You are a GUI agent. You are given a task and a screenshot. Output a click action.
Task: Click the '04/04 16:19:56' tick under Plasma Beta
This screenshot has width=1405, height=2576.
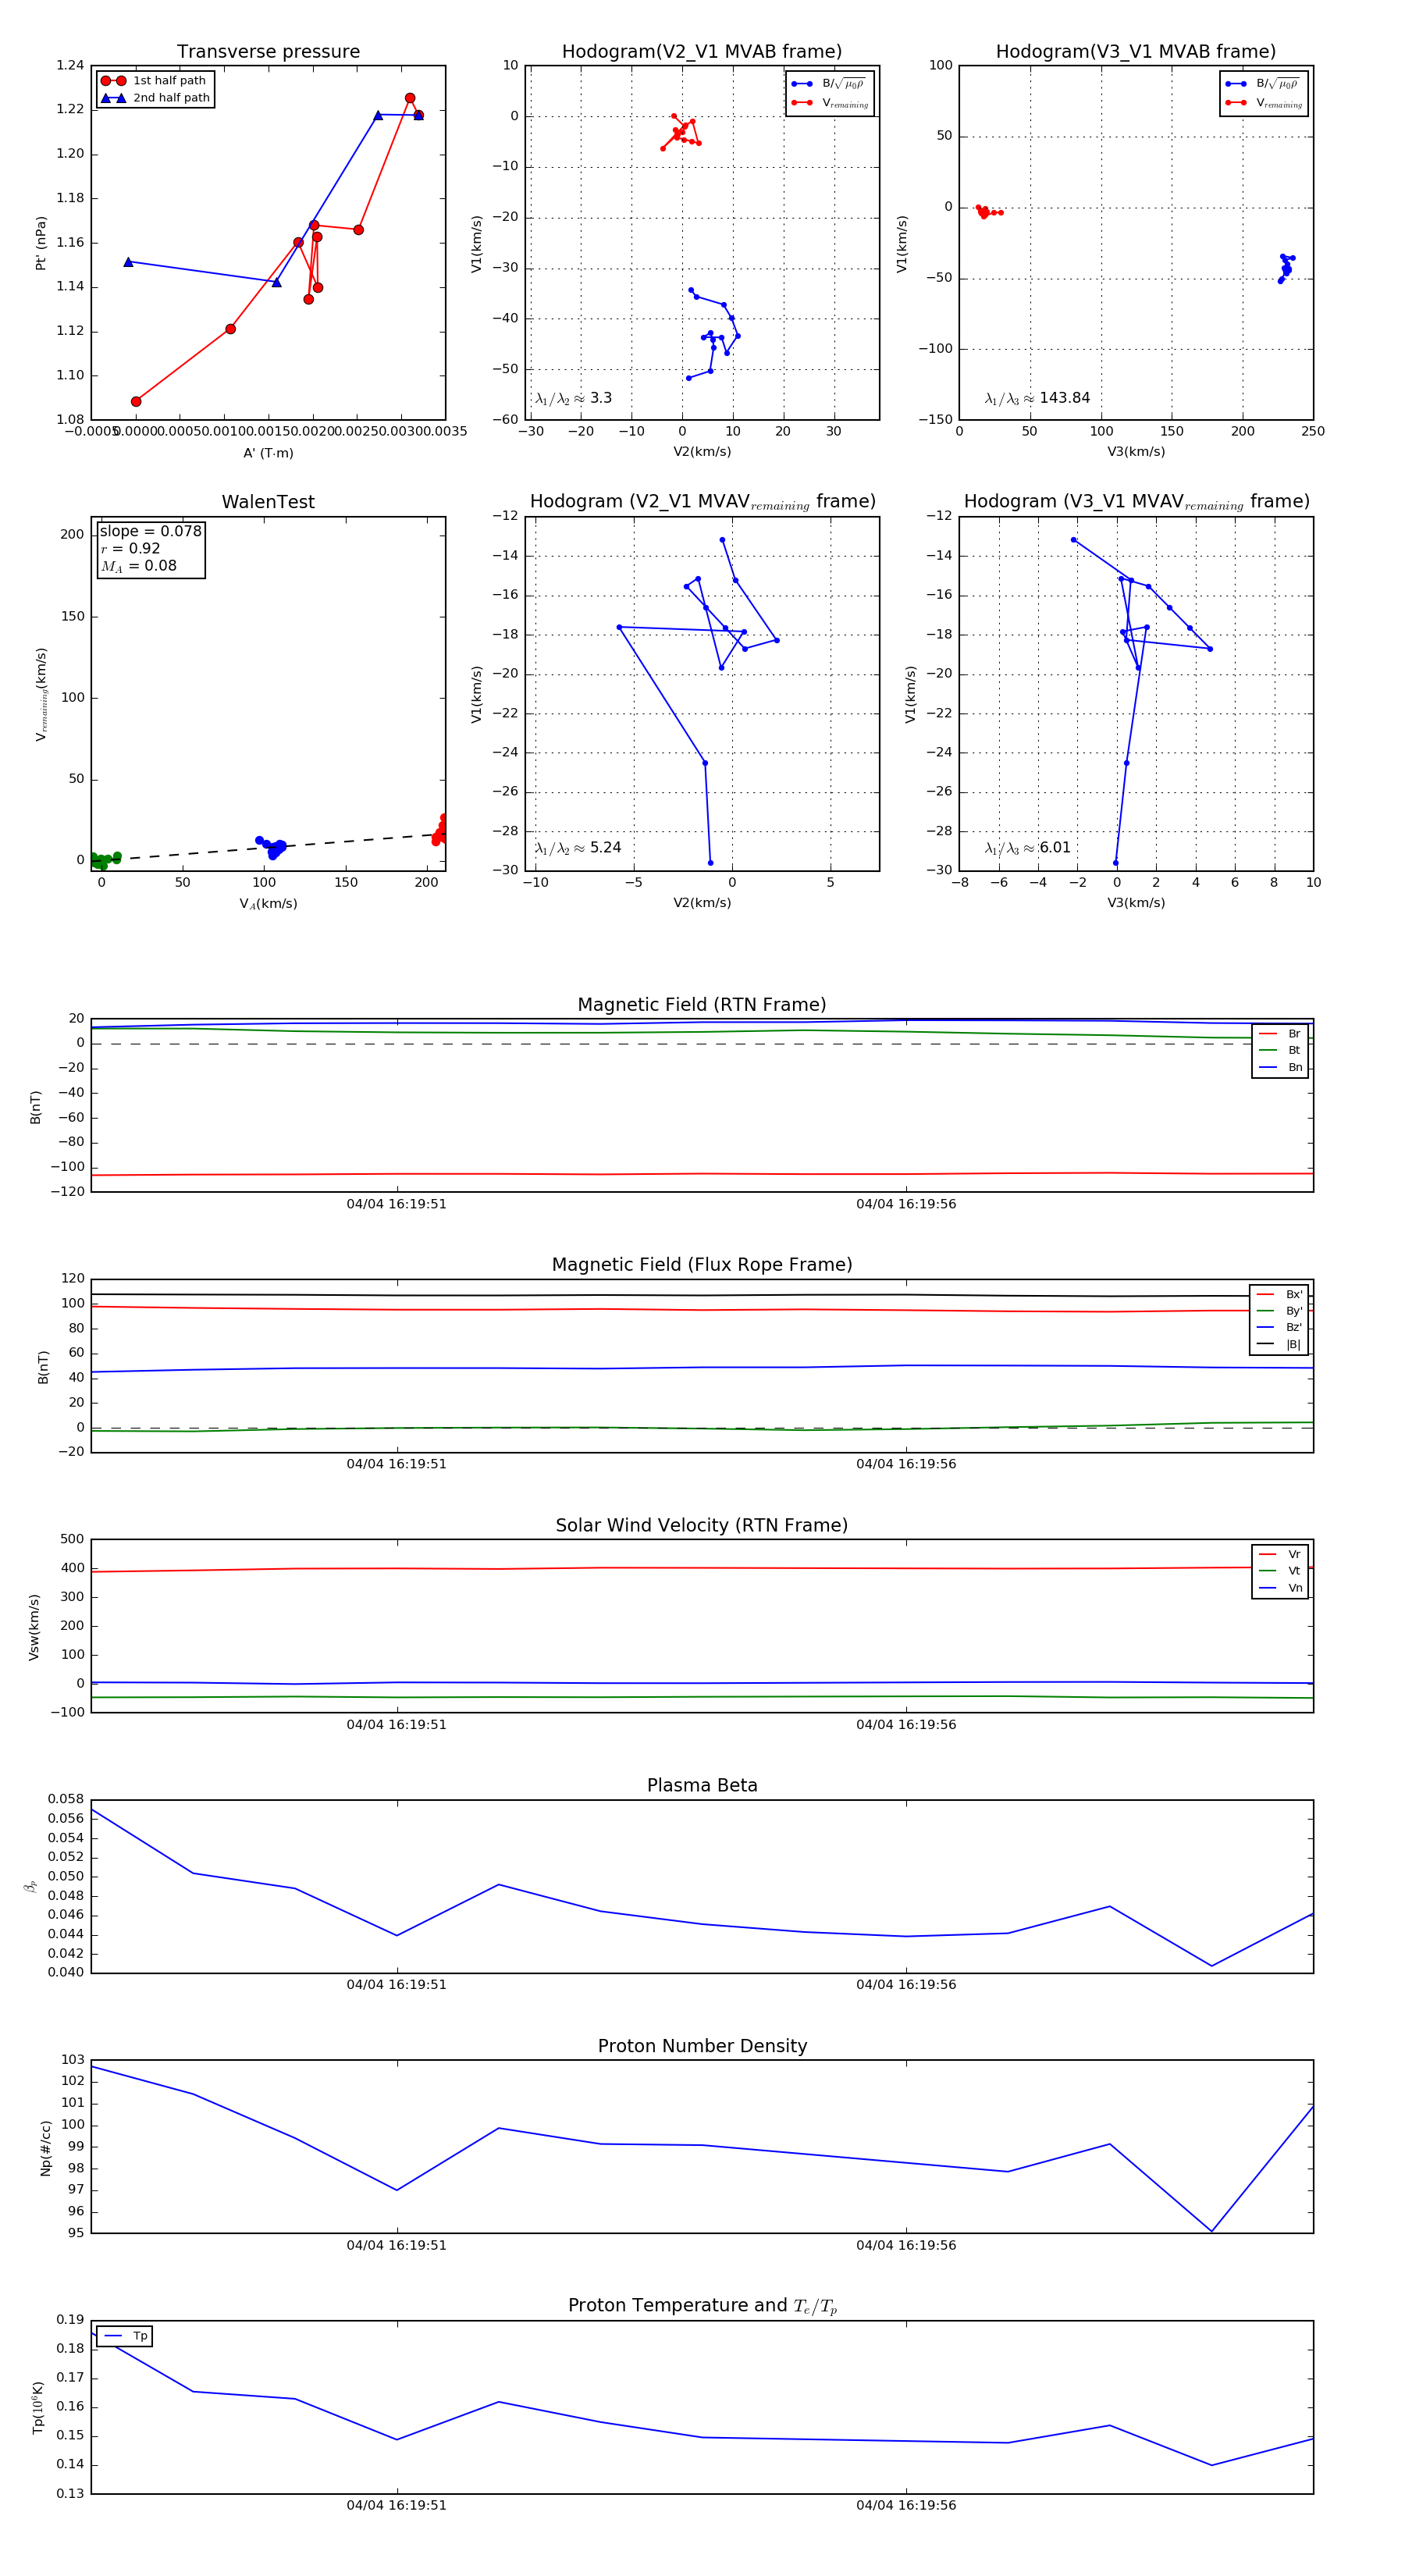click(x=906, y=1985)
